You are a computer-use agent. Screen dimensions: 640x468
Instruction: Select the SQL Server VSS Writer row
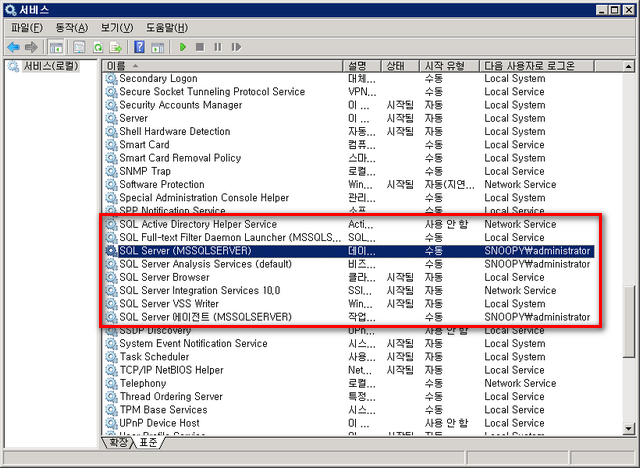coord(349,304)
